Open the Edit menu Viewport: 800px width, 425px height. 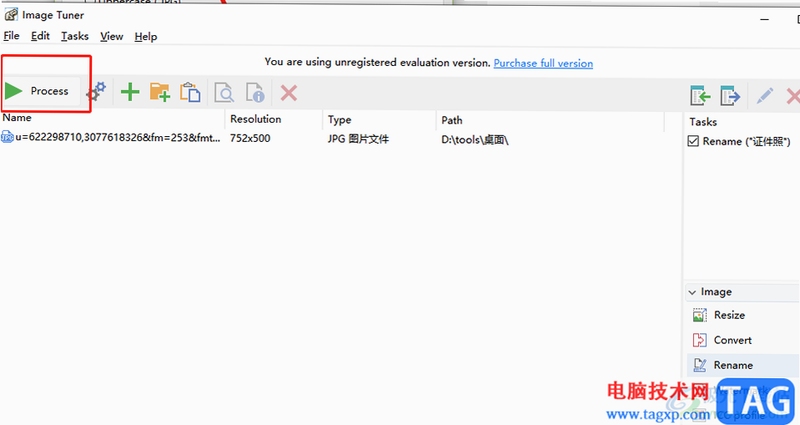click(x=40, y=36)
